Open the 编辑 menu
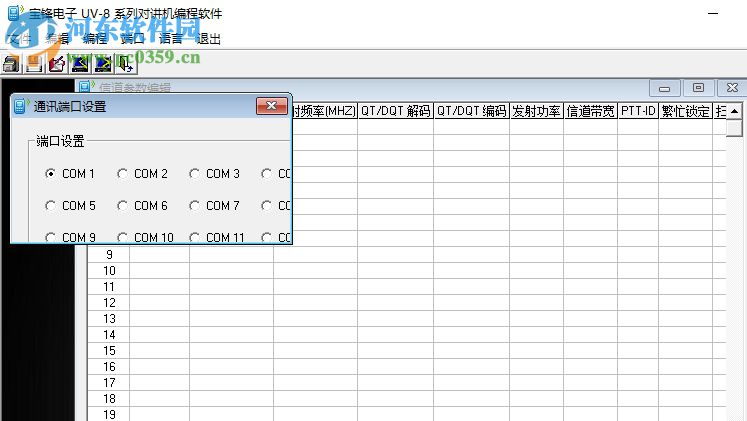 point(57,39)
